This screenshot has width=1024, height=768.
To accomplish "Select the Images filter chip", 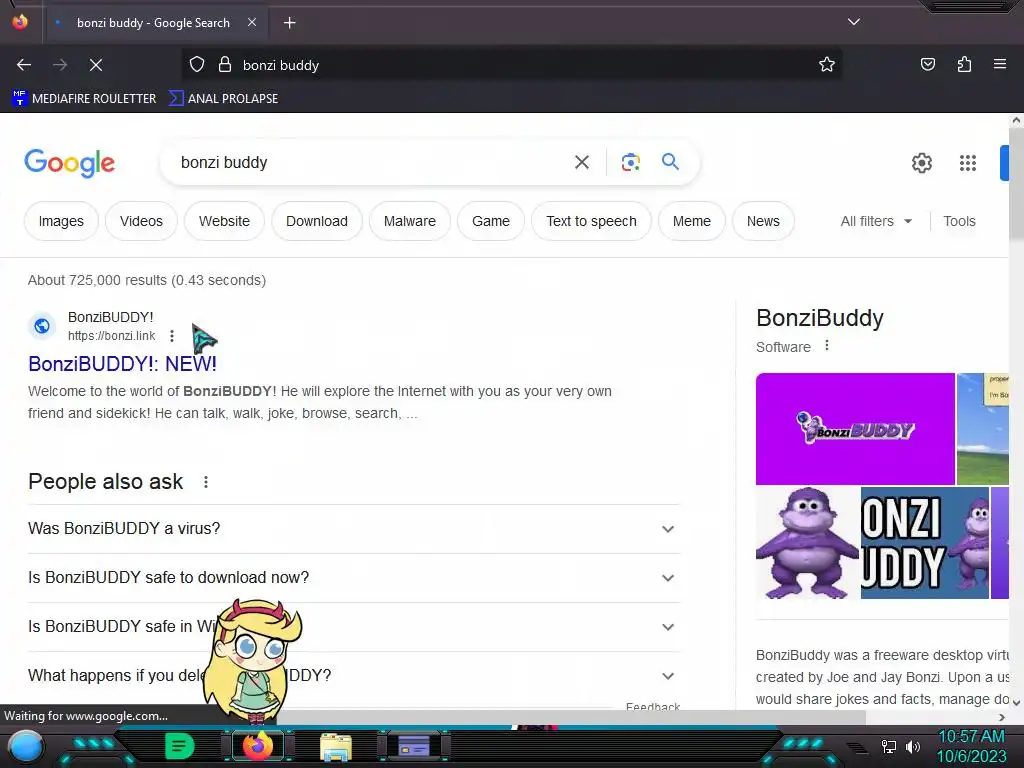I will coord(61,221).
